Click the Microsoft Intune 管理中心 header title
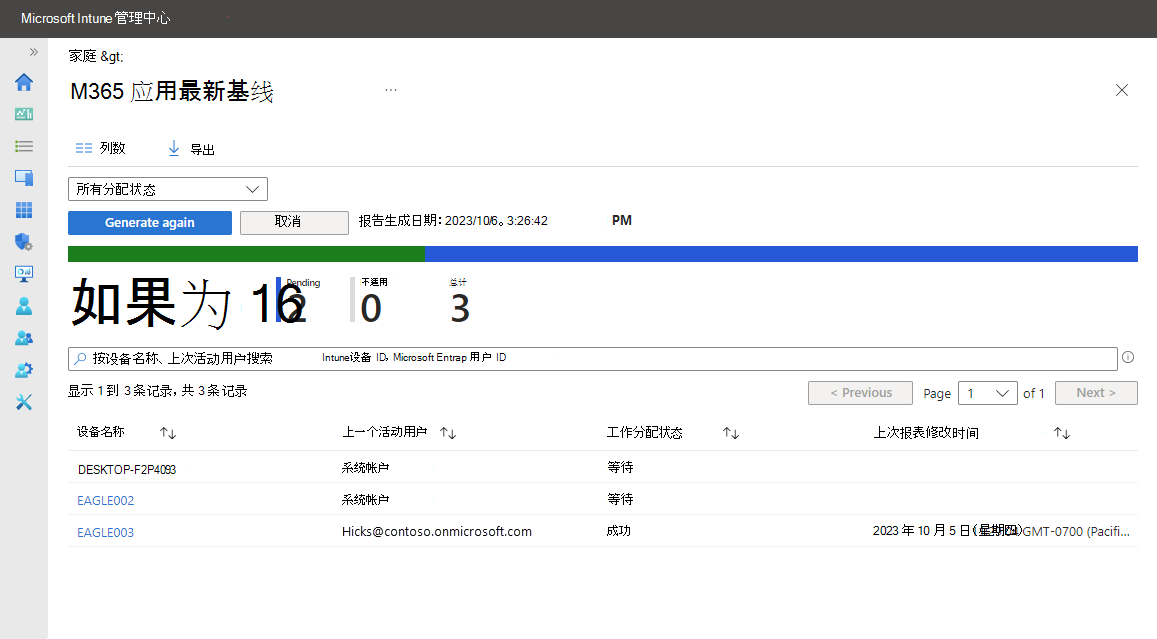This screenshot has width=1157, height=639. 95,18
